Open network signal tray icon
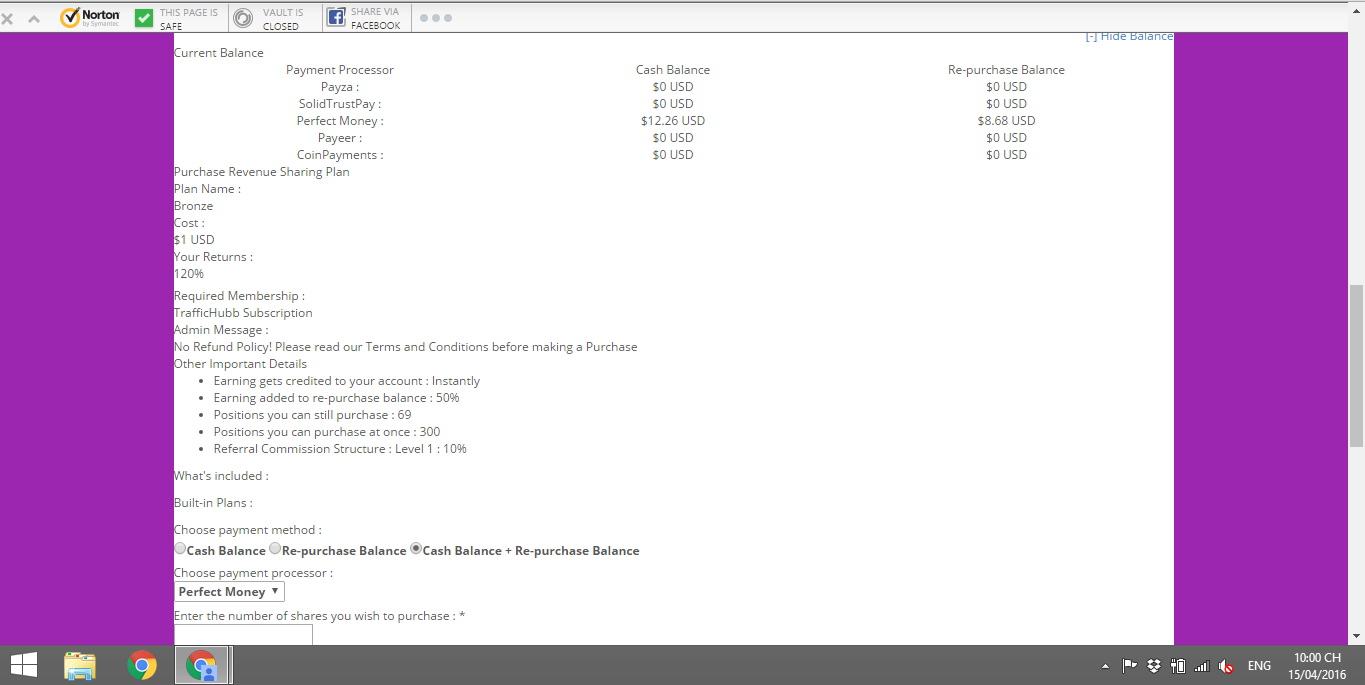Viewport: 1365px width, 685px height. click(1202, 666)
